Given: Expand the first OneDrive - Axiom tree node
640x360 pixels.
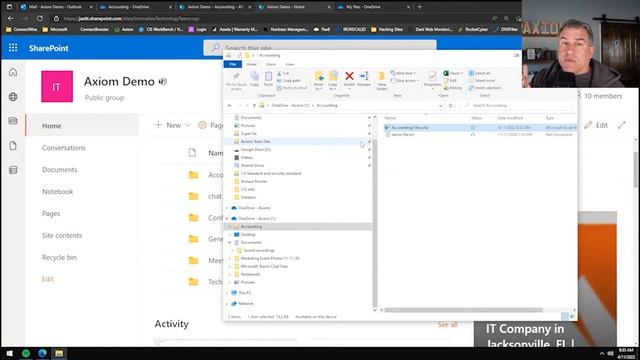Looking at the screenshot, I should point(227,208).
